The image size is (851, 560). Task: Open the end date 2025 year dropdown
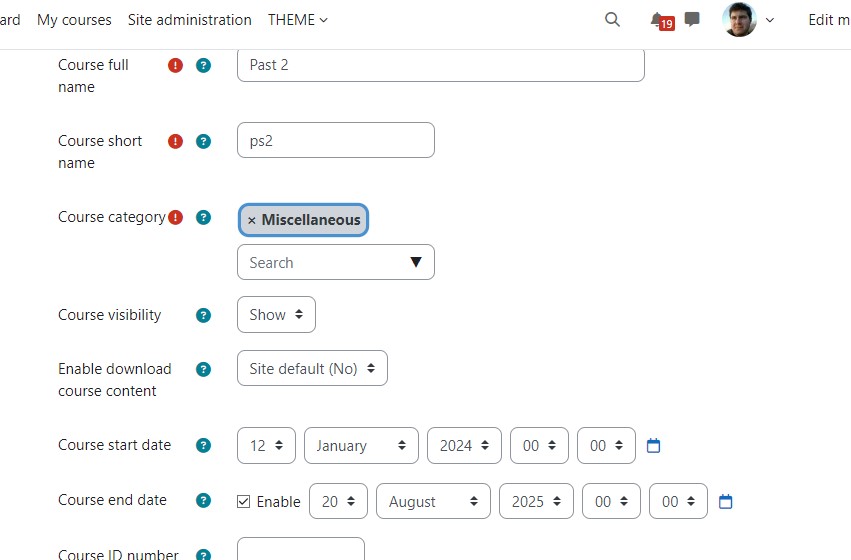(x=536, y=501)
